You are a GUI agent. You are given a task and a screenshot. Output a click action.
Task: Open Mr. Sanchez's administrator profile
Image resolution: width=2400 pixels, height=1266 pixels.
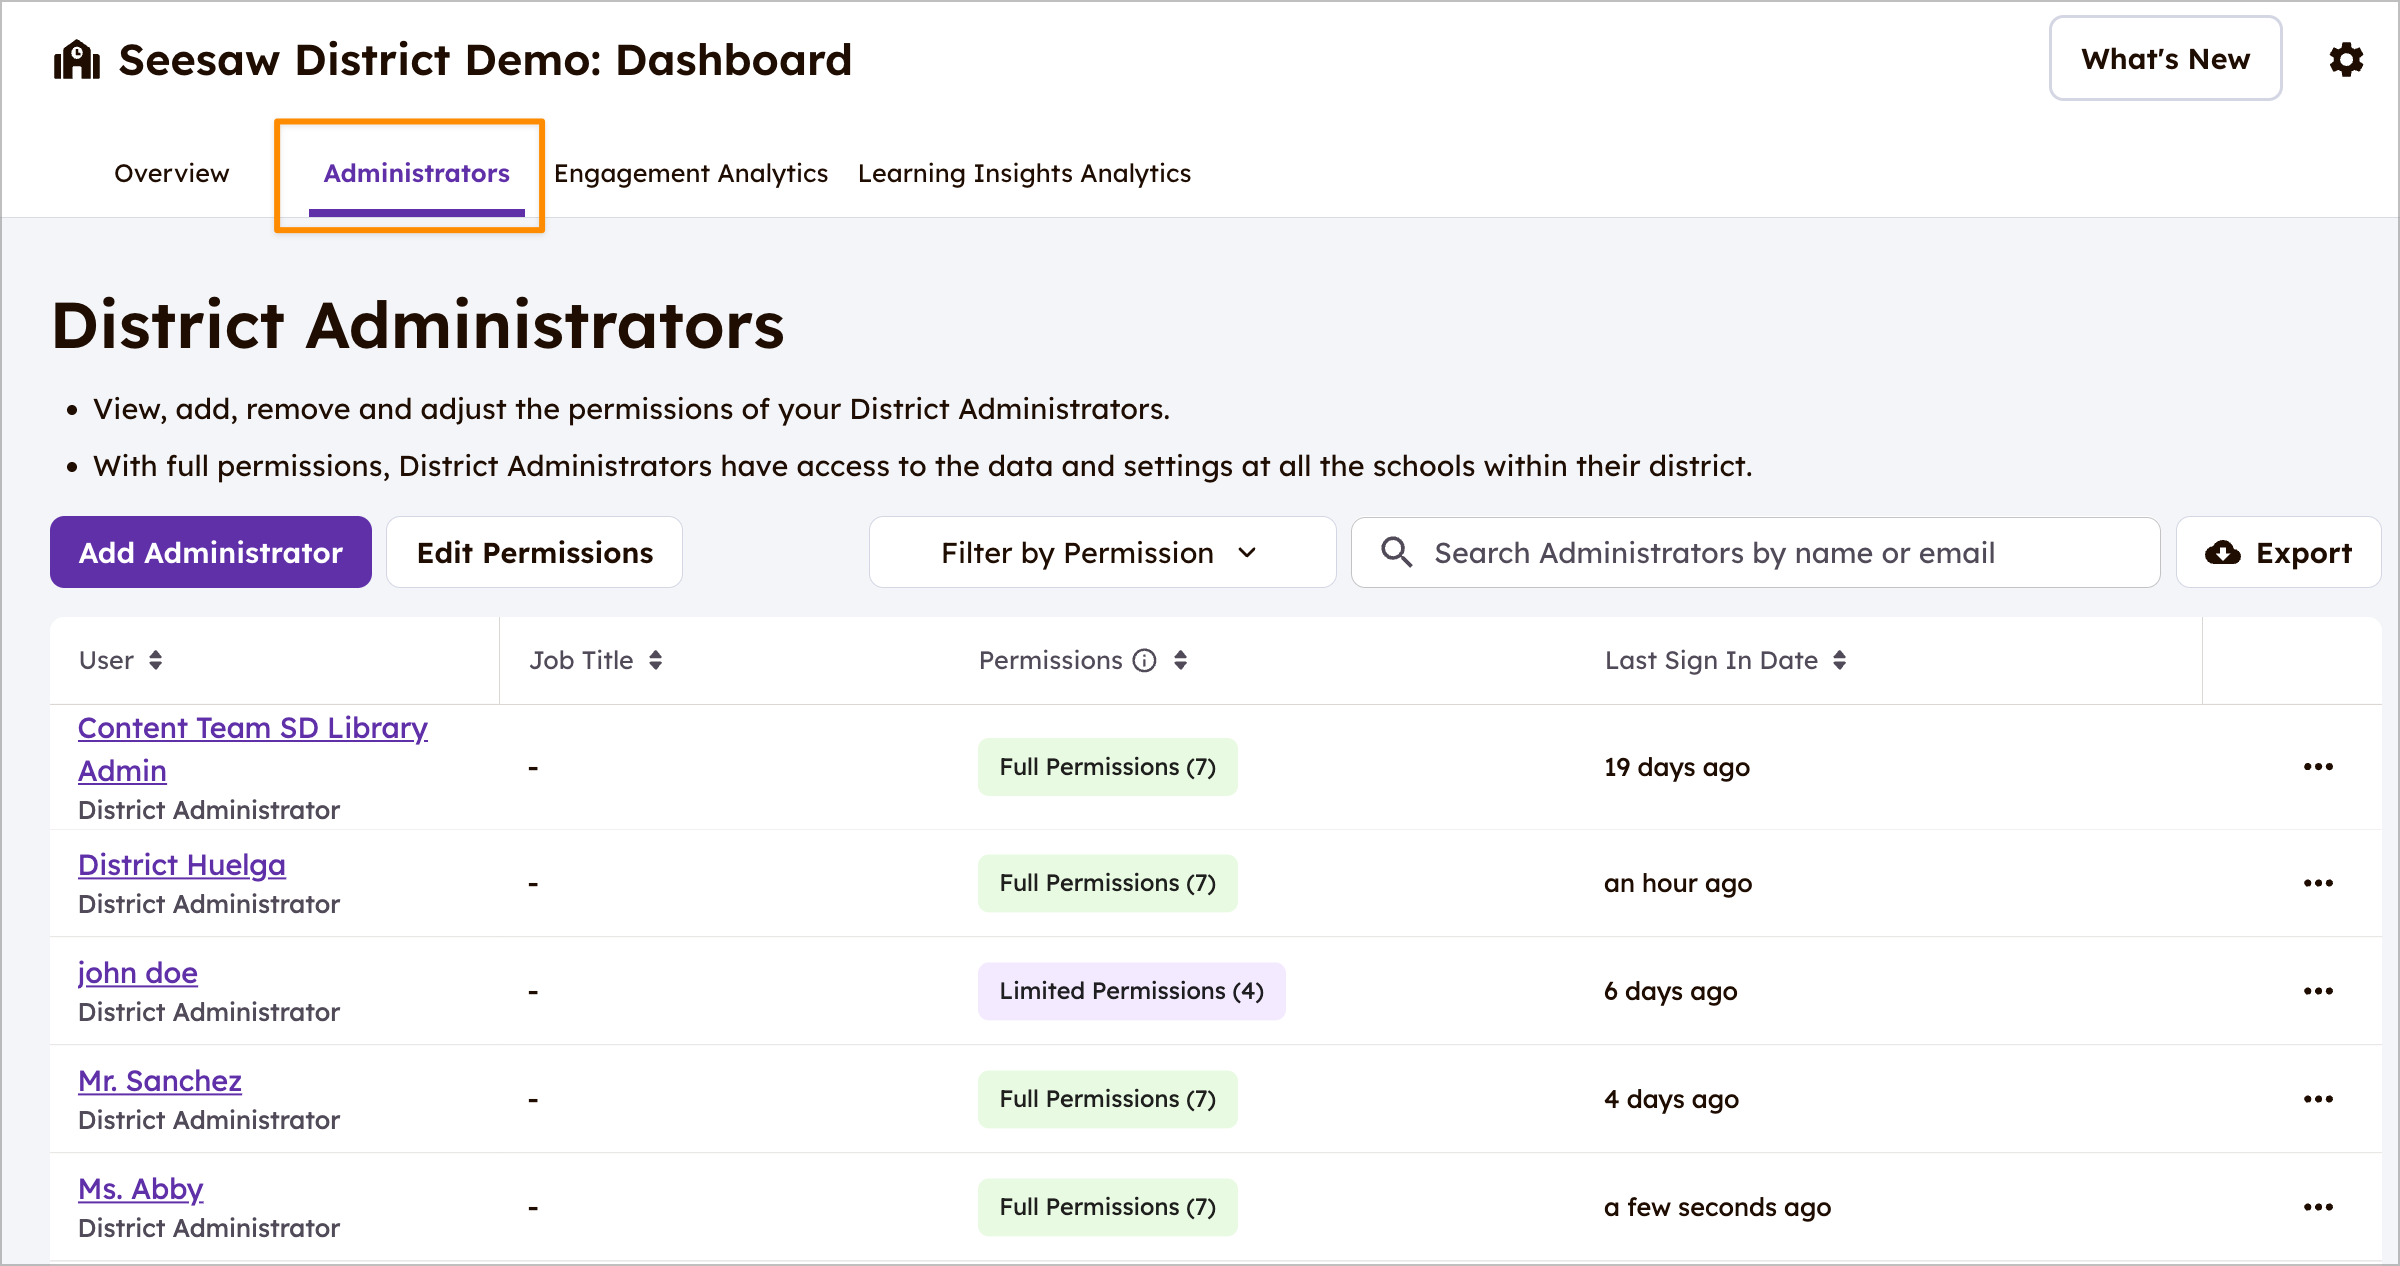(159, 1081)
